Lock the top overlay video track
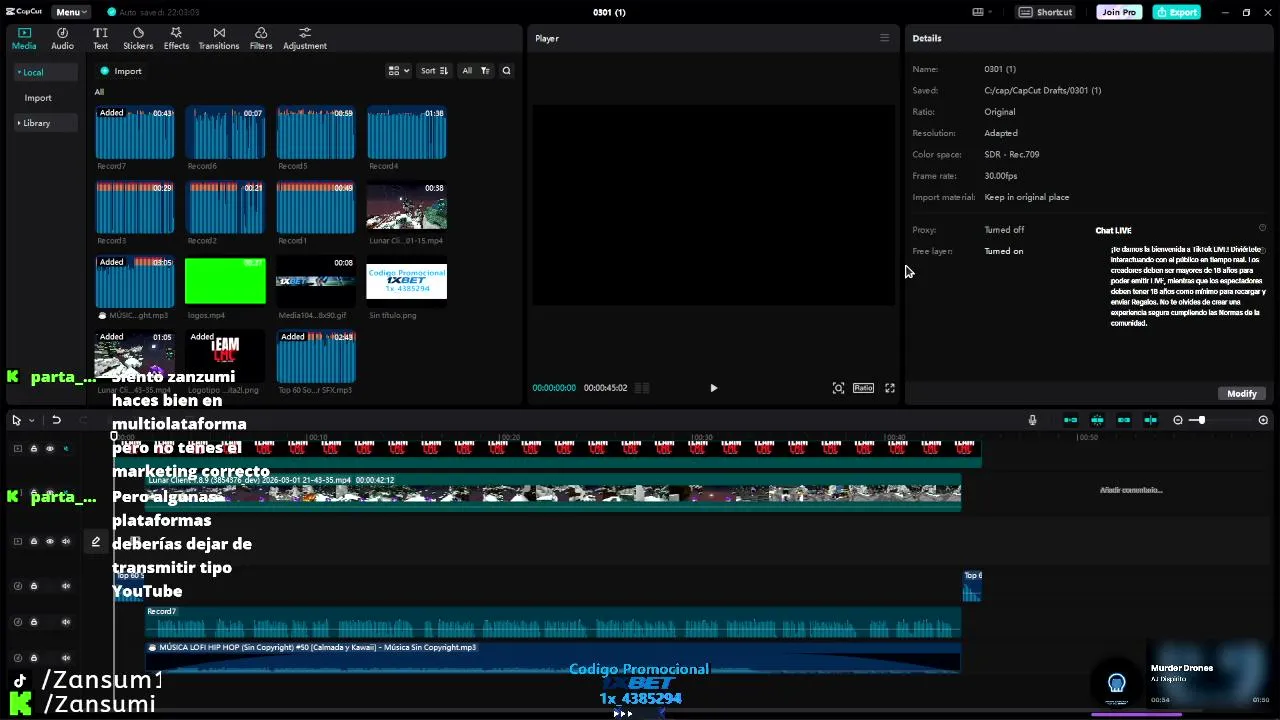The image size is (1280, 720). pos(33,449)
